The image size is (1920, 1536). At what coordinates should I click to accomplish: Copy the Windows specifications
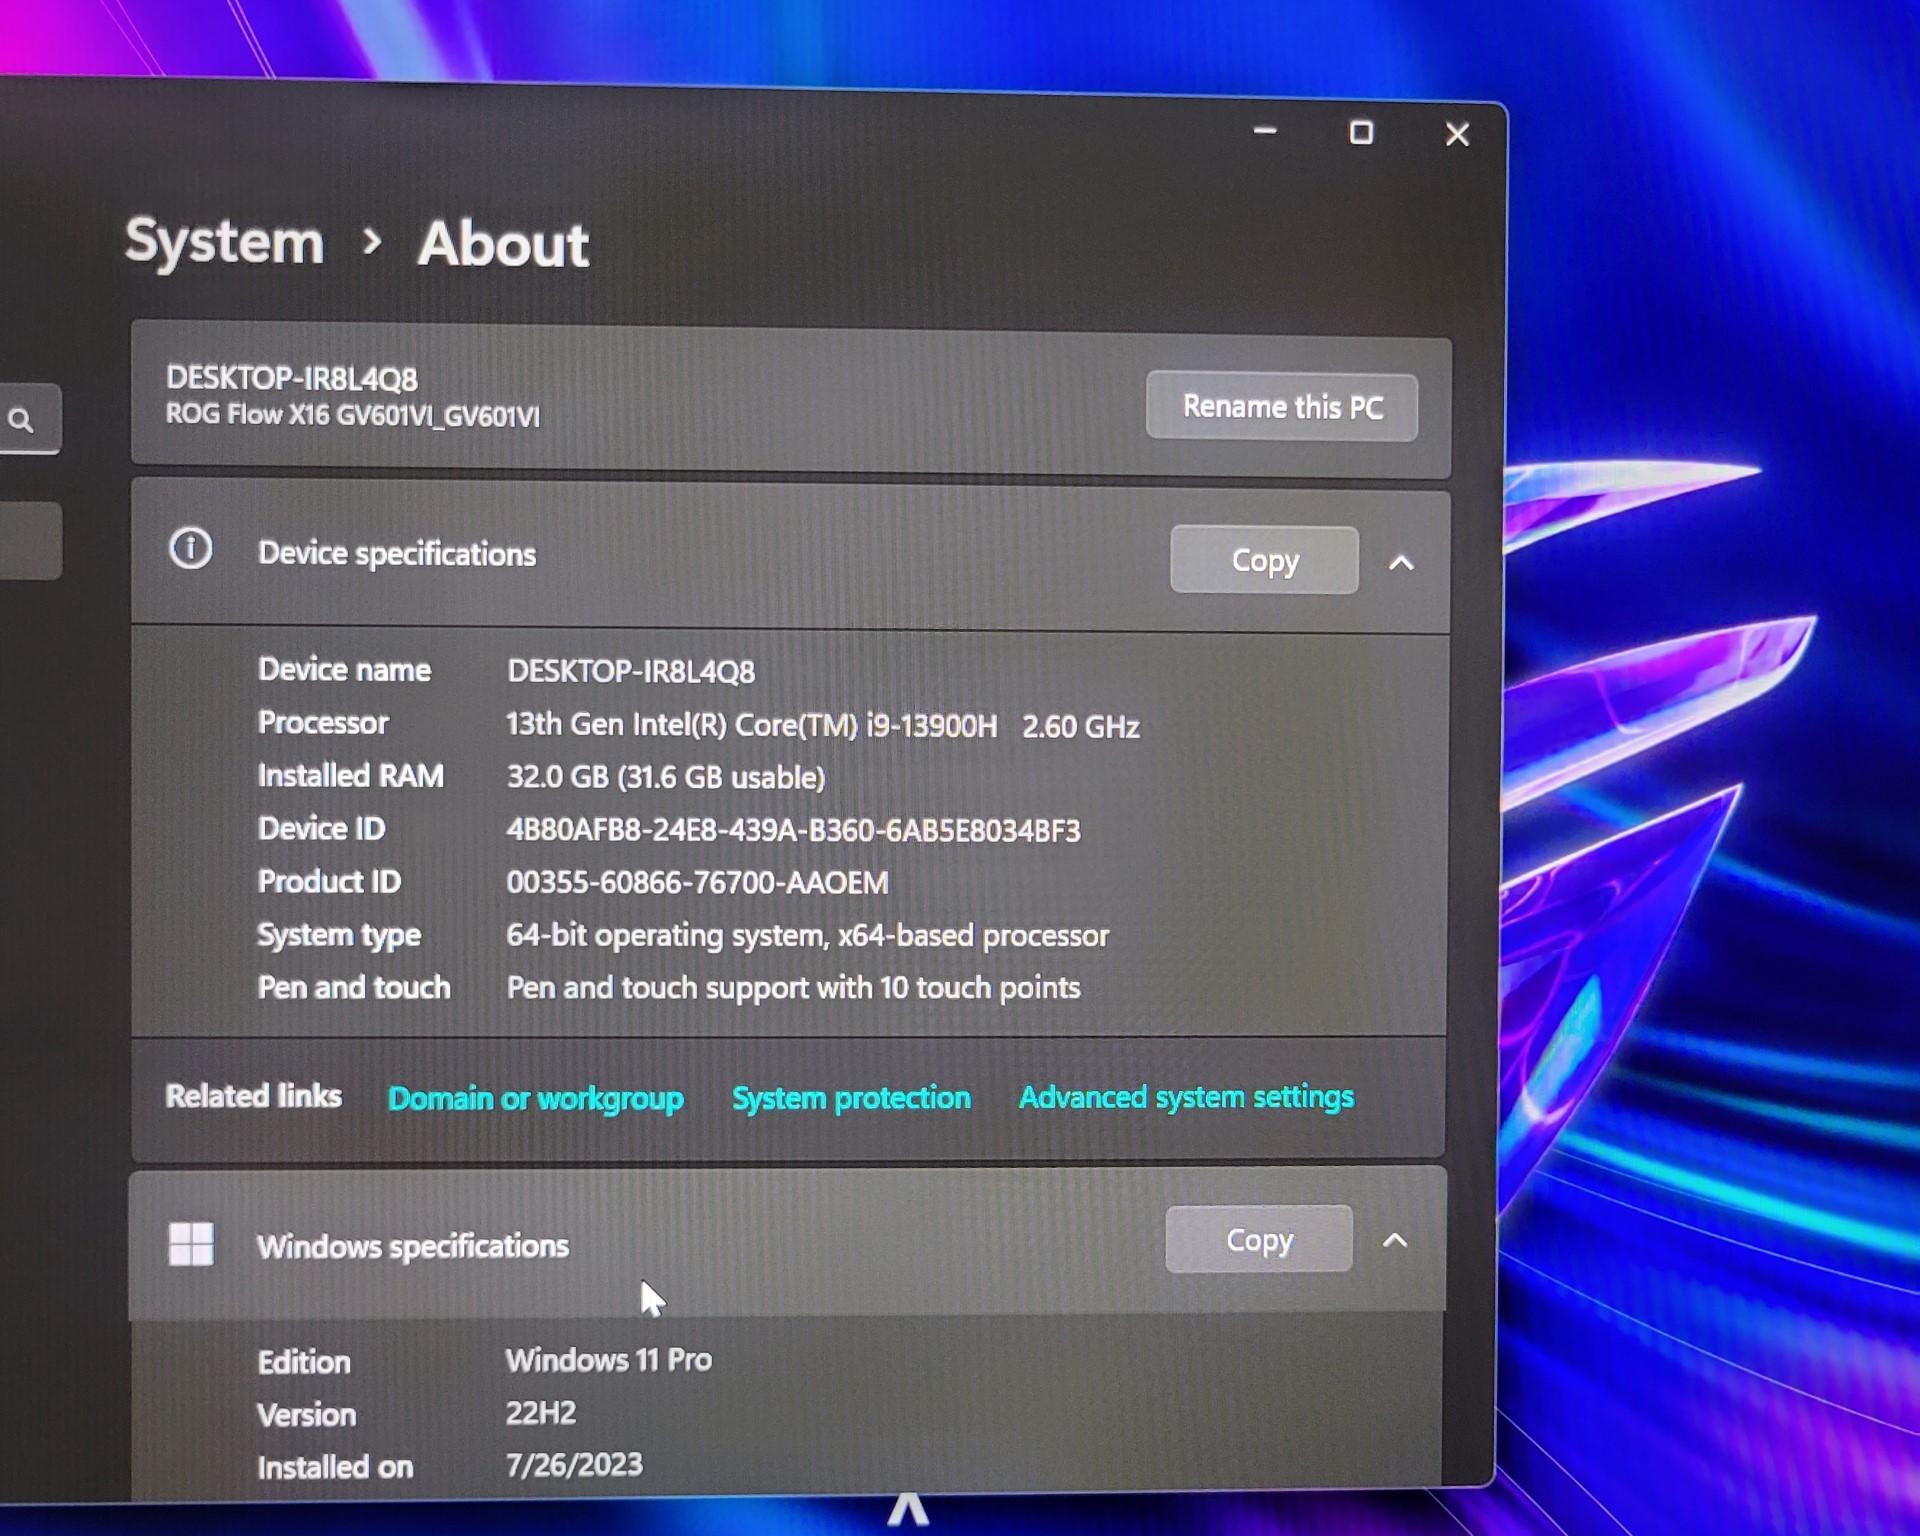[x=1259, y=1239]
